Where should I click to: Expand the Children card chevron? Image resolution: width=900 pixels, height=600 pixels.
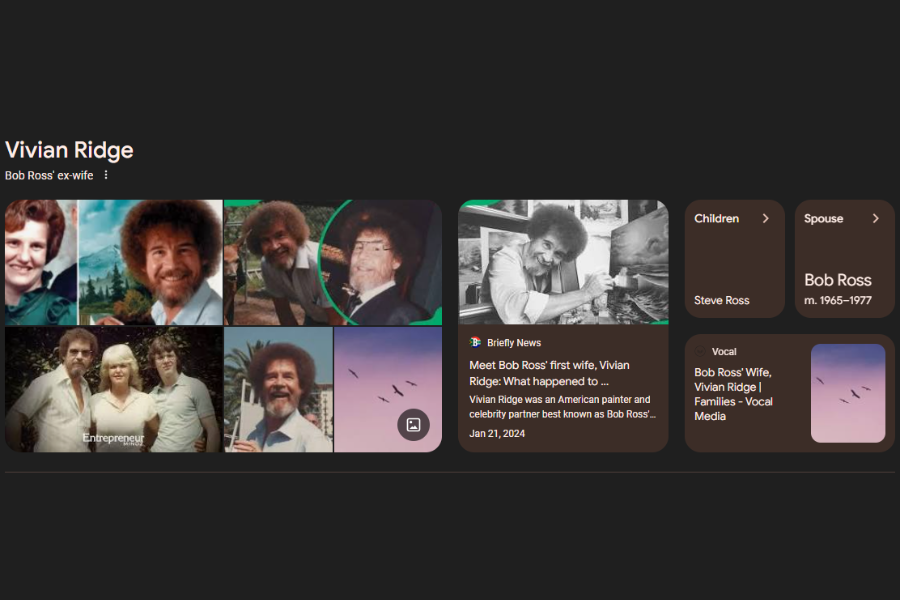click(766, 218)
